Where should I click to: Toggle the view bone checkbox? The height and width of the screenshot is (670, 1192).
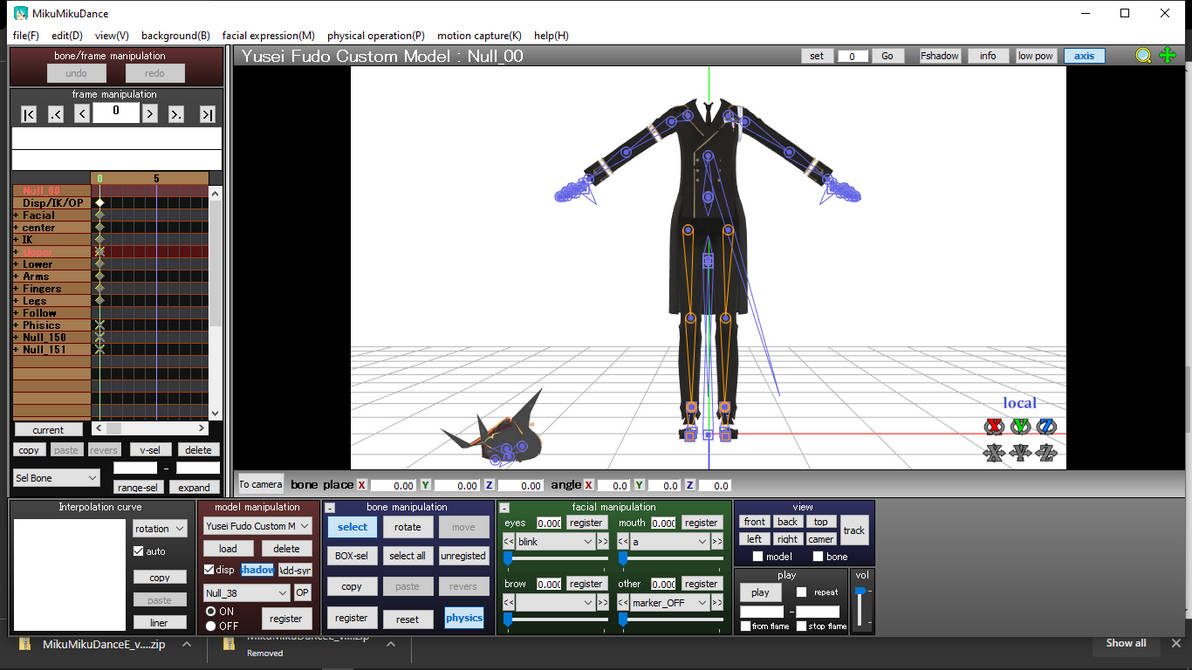tap(817, 557)
